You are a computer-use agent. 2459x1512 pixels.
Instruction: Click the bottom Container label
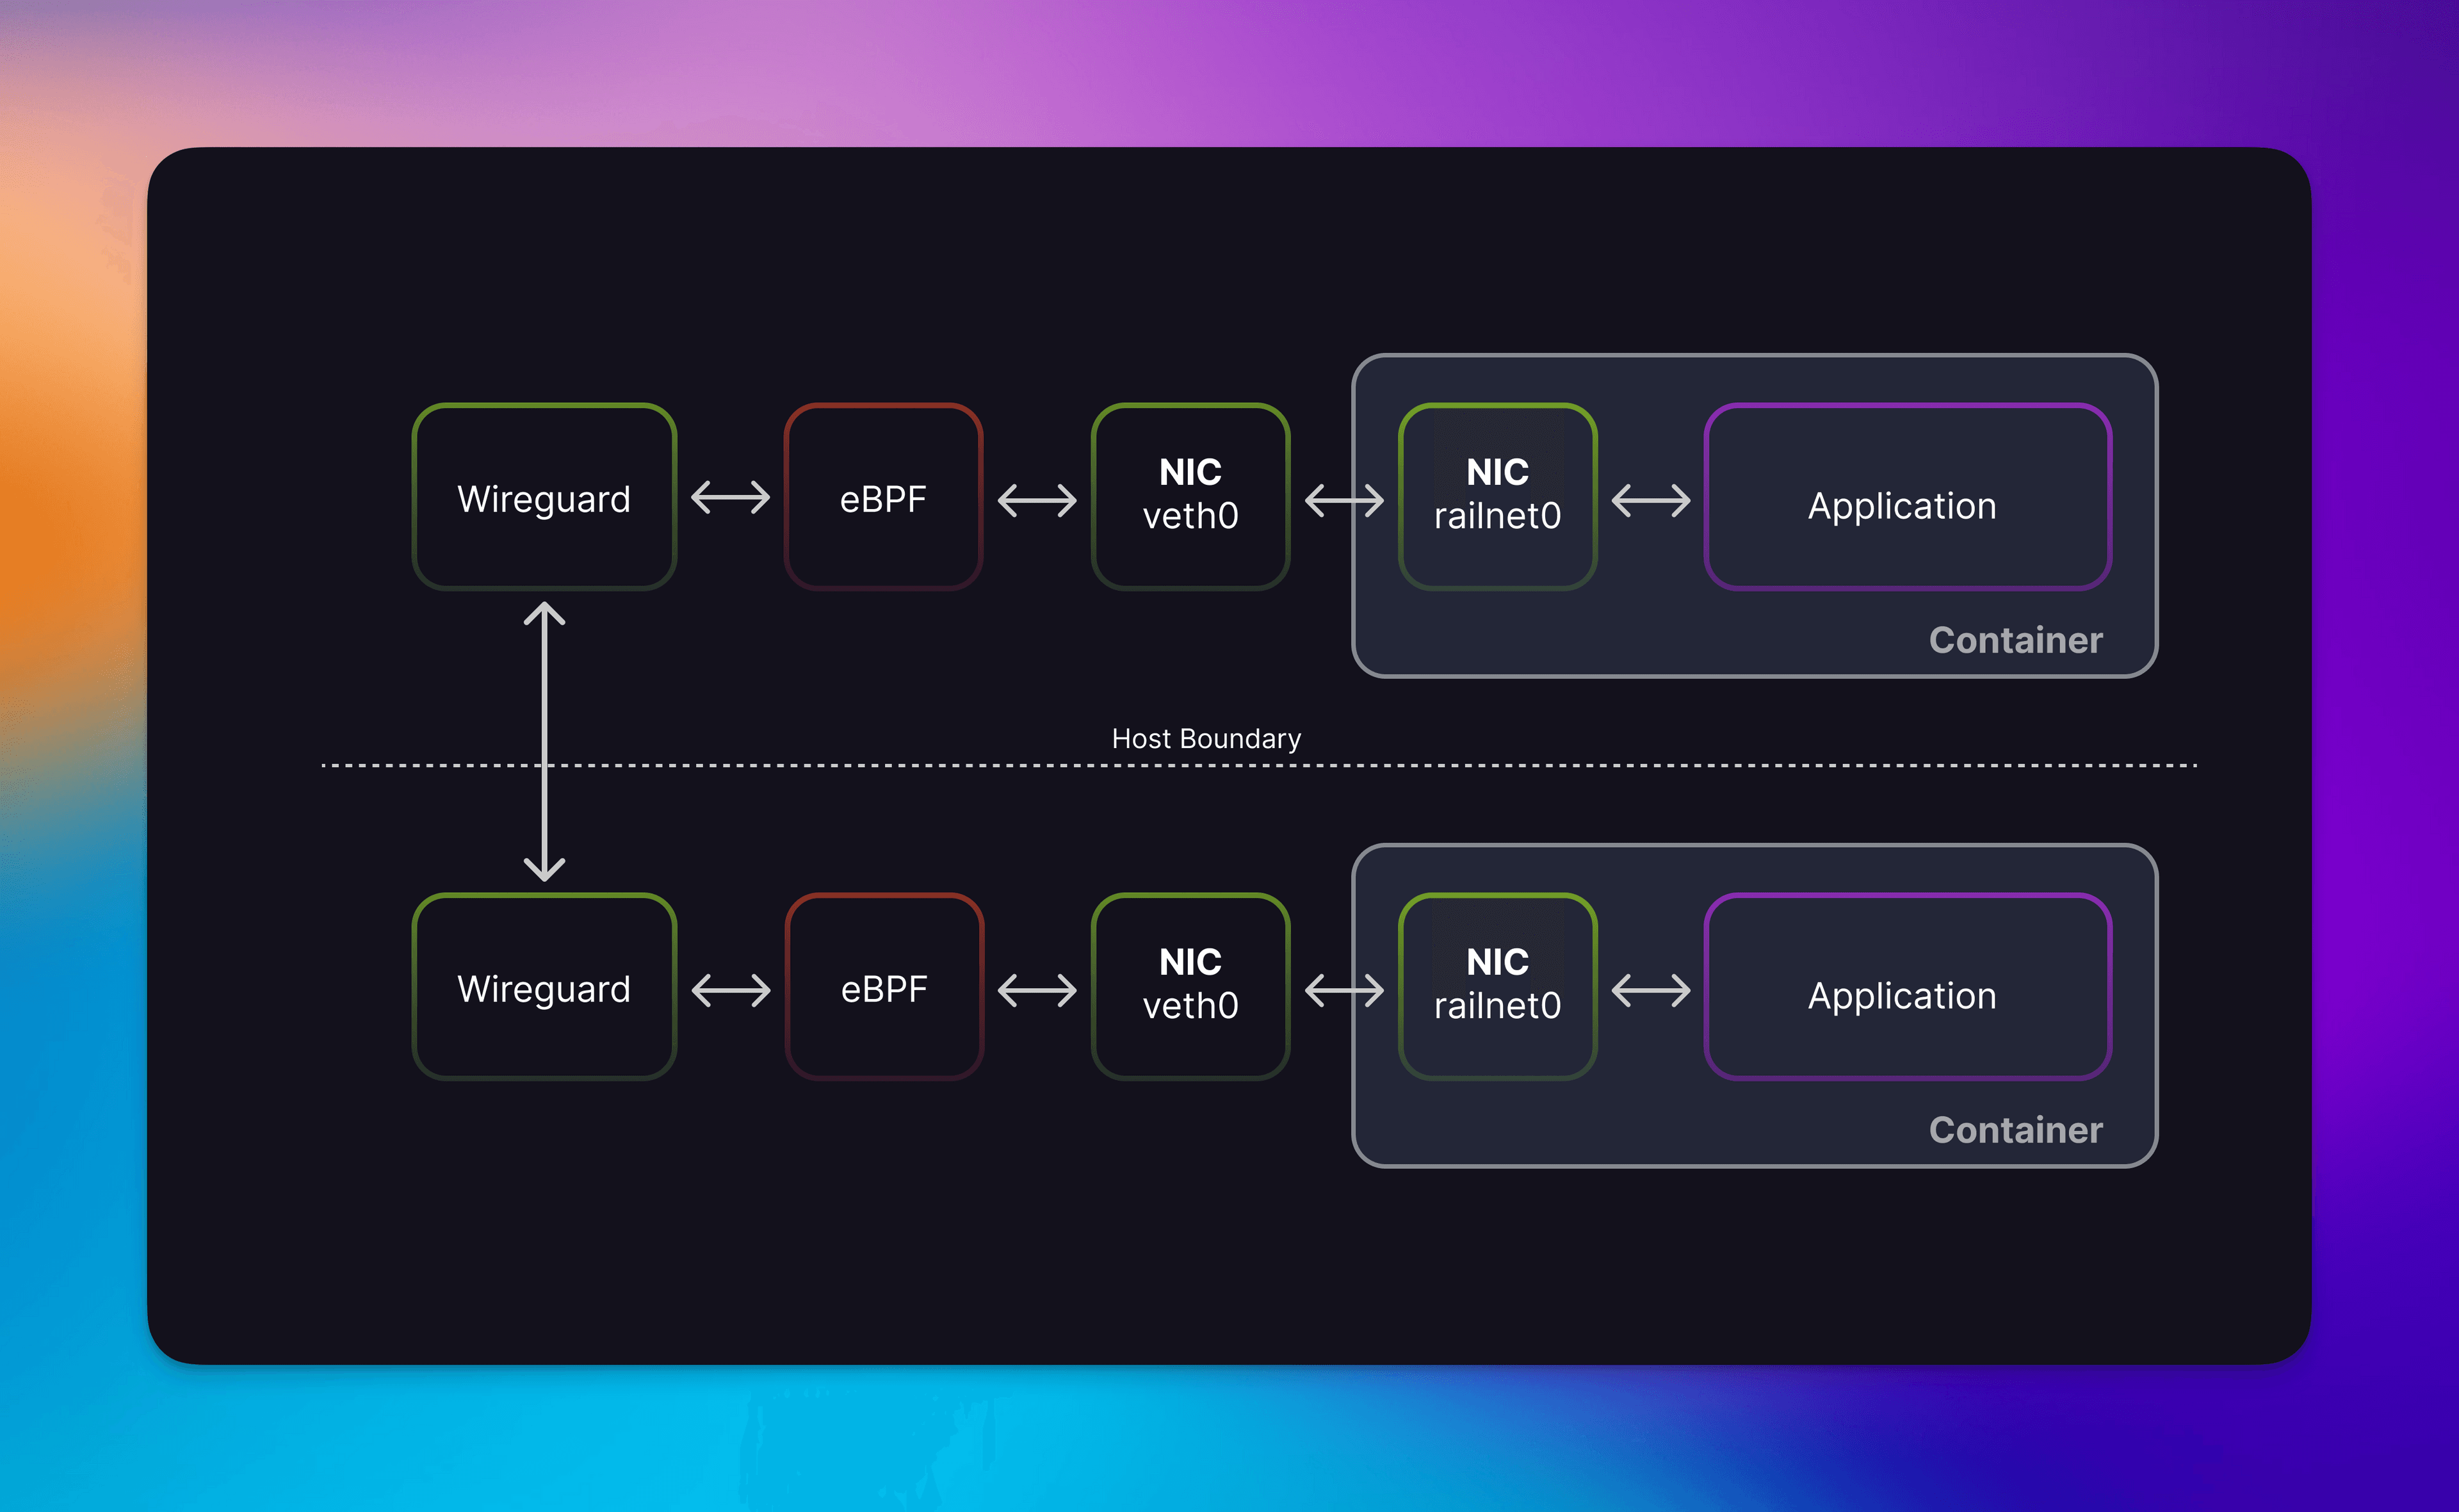[2015, 1130]
